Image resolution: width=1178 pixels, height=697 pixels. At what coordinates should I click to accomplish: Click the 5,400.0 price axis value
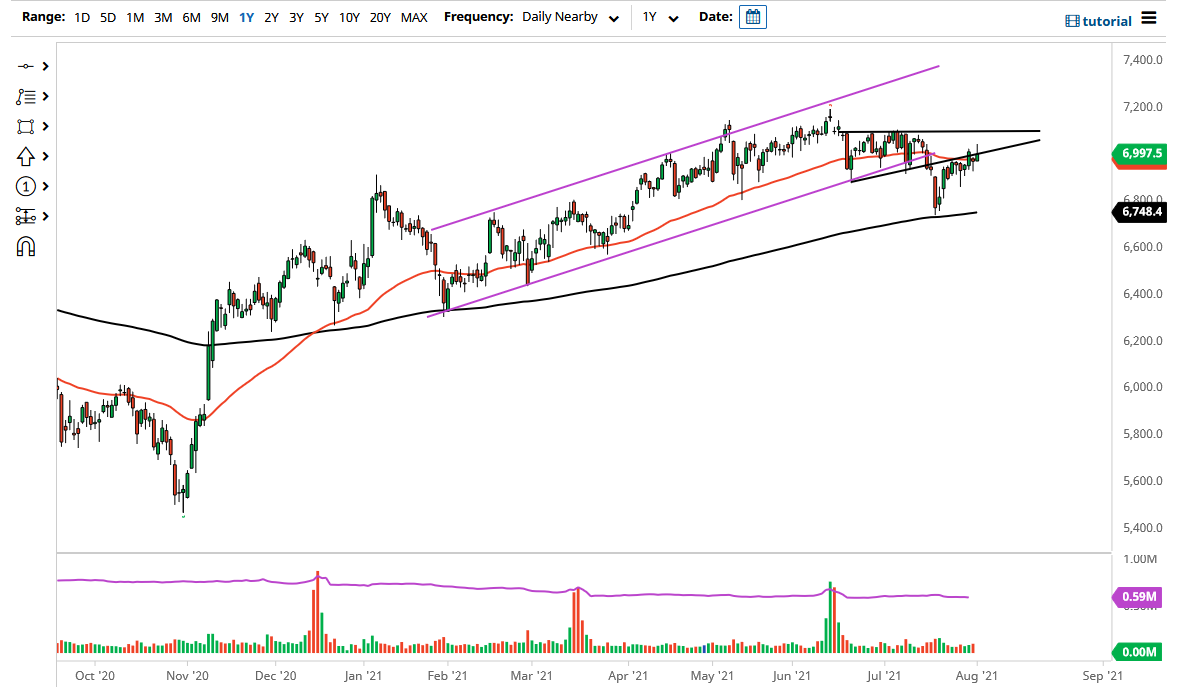pos(1142,528)
